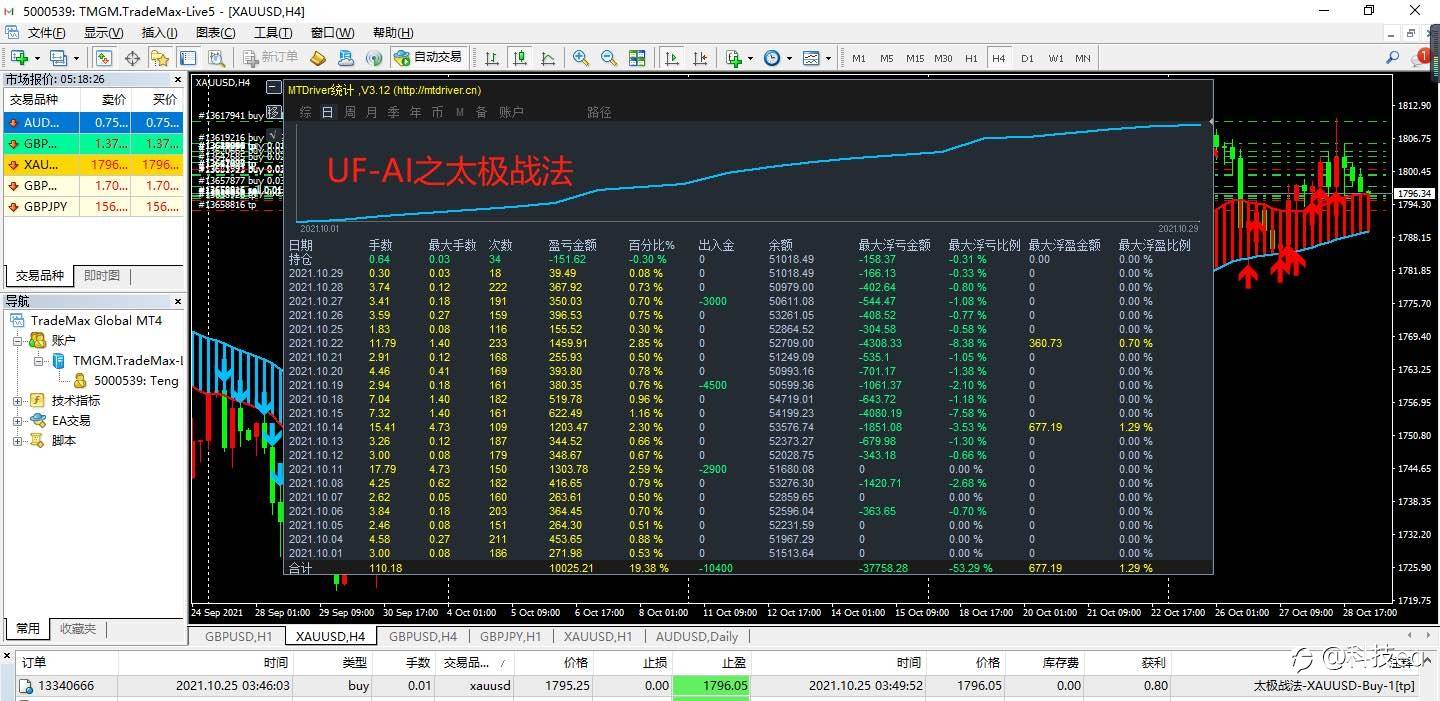Expand the 脚本 tree node
Screen dimensions: 1440x701
pyautogui.click(x=18, y=440)
